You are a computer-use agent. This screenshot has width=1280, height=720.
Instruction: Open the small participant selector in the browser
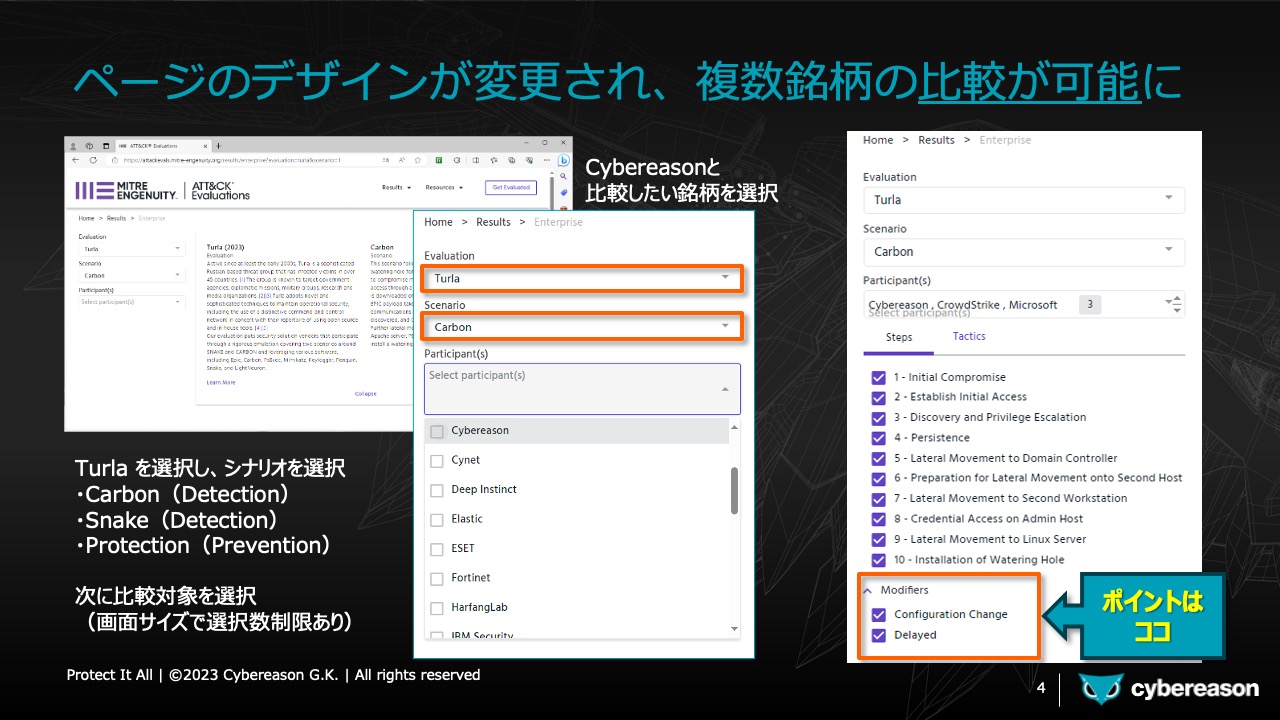pyautogui.click(x=132, y=302)
